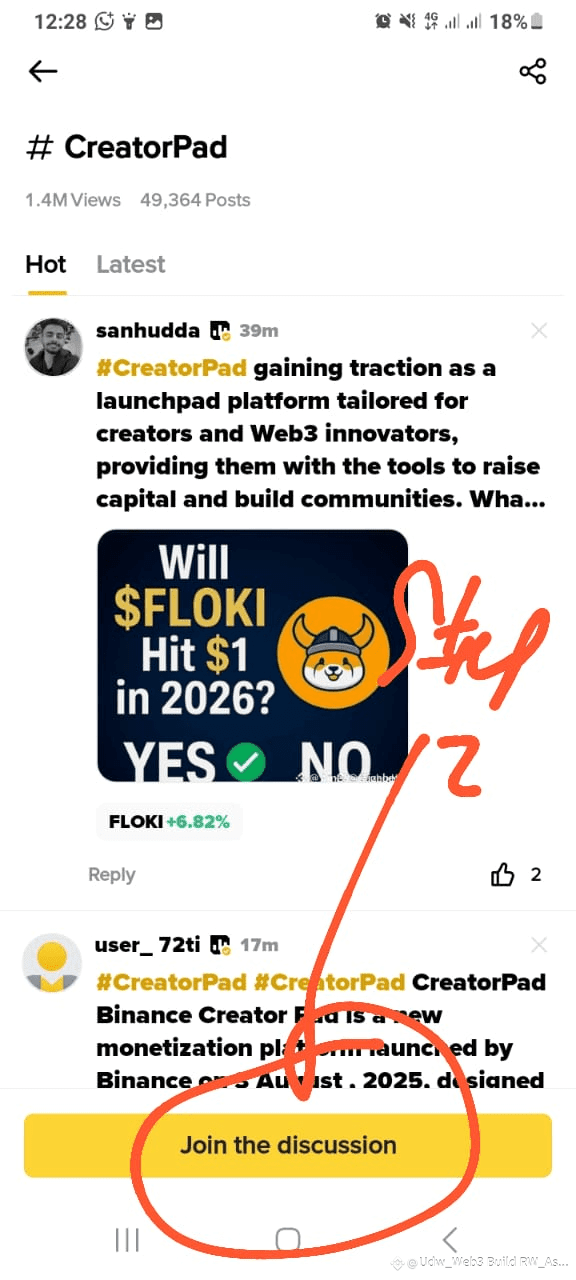
Task: Tap the Android home button
Action: point(288,1240)
